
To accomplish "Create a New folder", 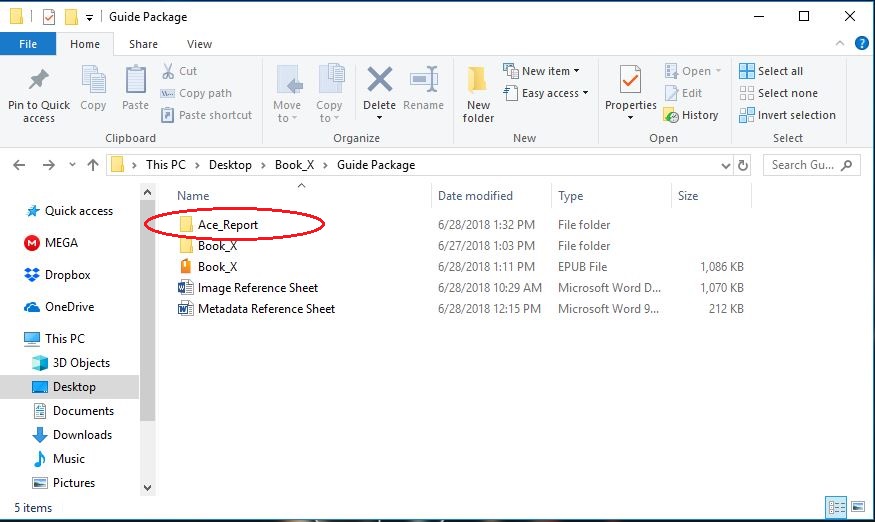I will coord(478,94).
